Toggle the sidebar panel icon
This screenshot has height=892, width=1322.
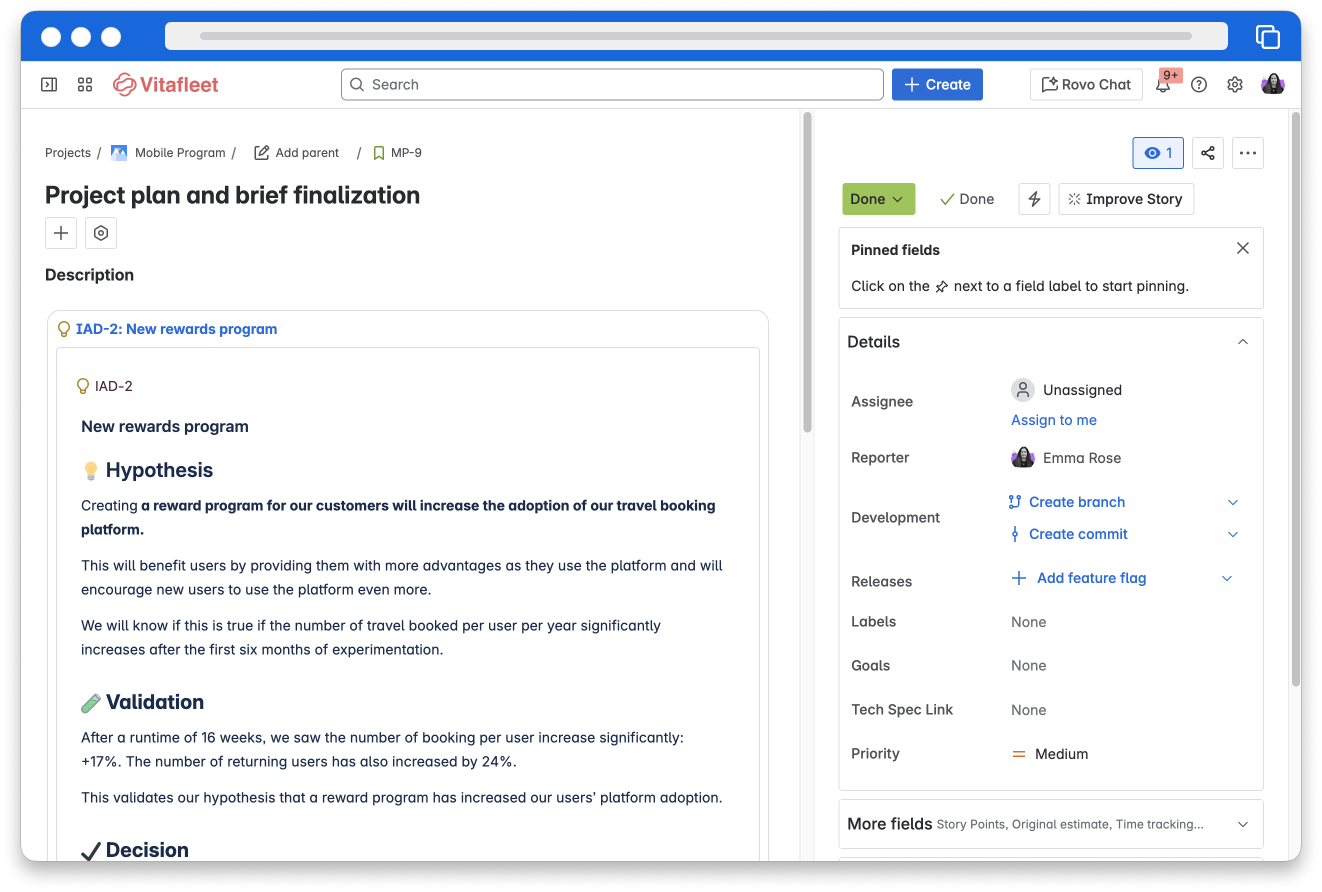[x=49, y=85]
